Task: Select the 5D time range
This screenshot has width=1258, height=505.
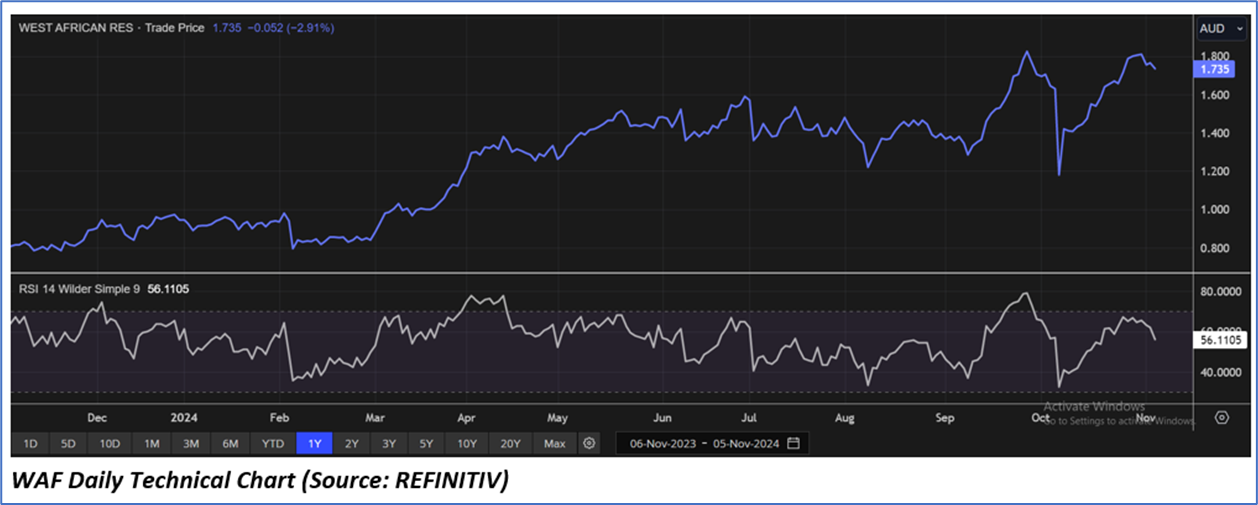Action: (x=68, y=443)
